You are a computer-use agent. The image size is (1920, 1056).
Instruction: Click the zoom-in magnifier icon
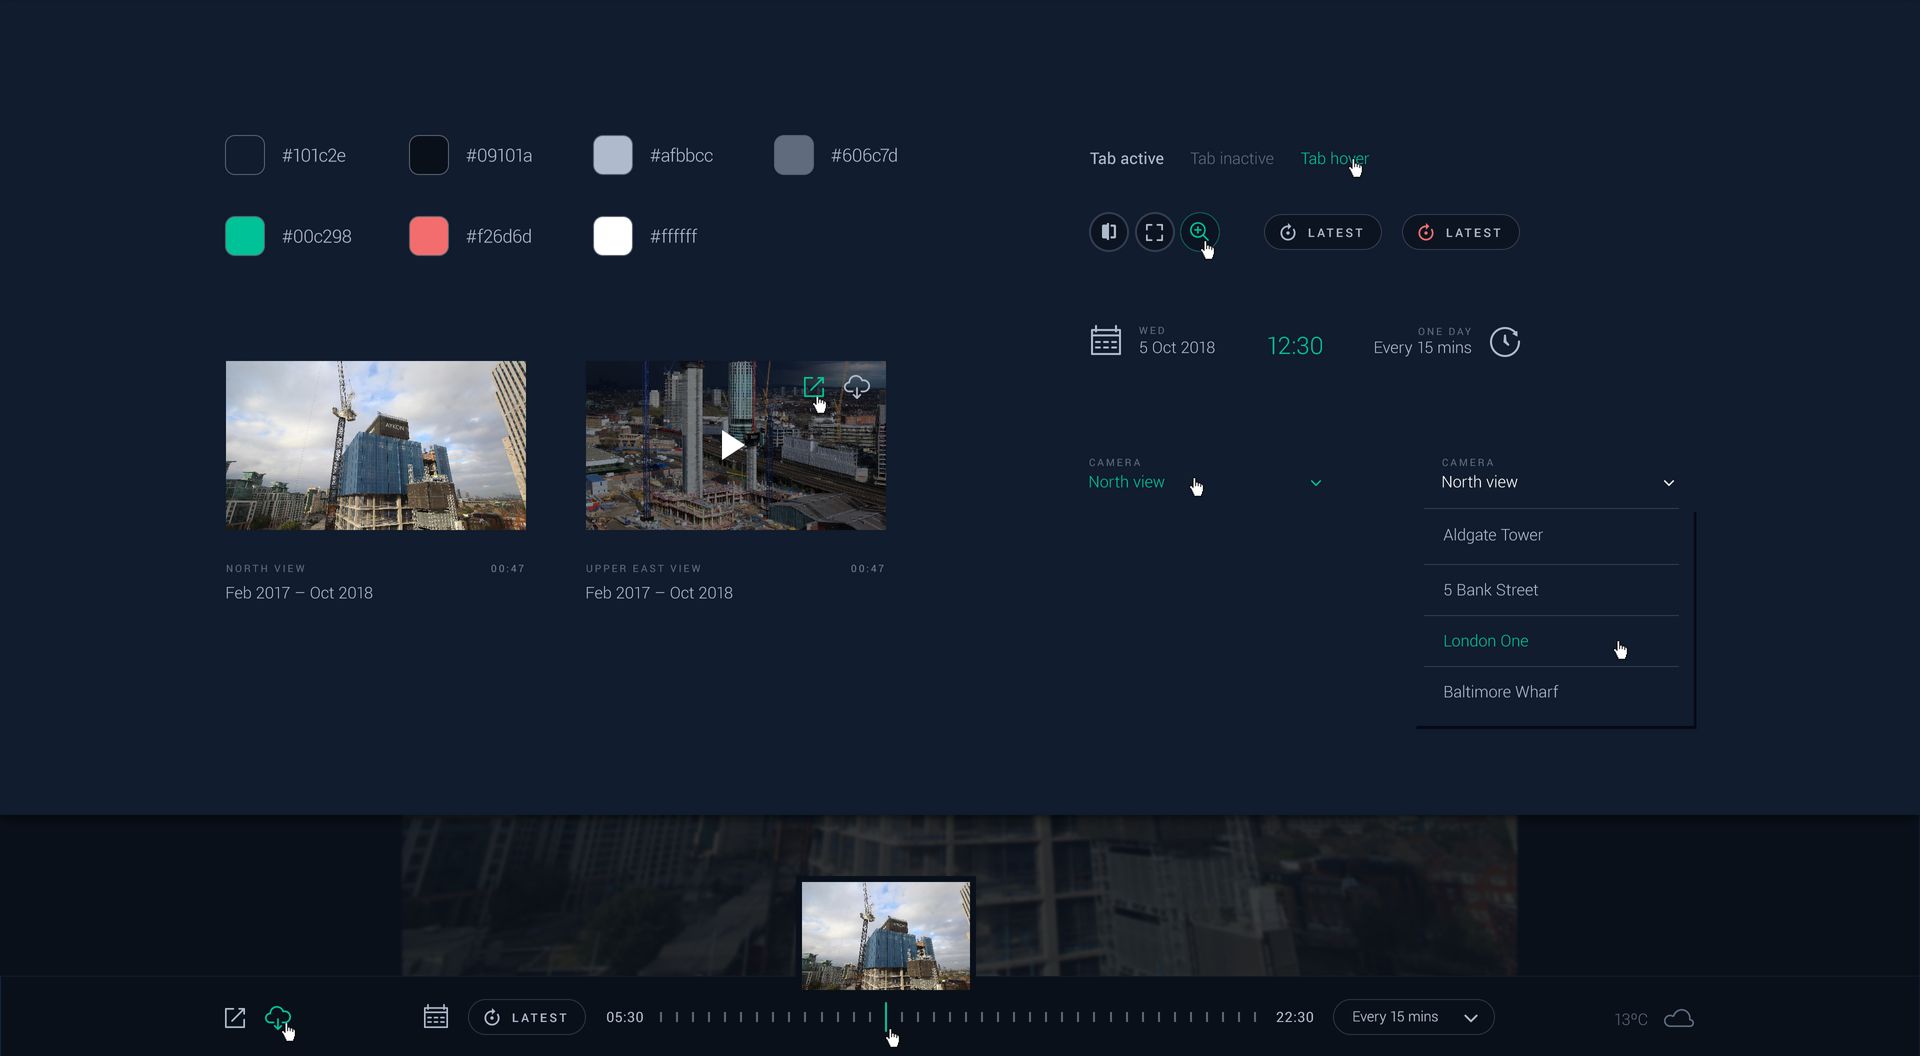pyautogui.click(x=1198, y=232)
